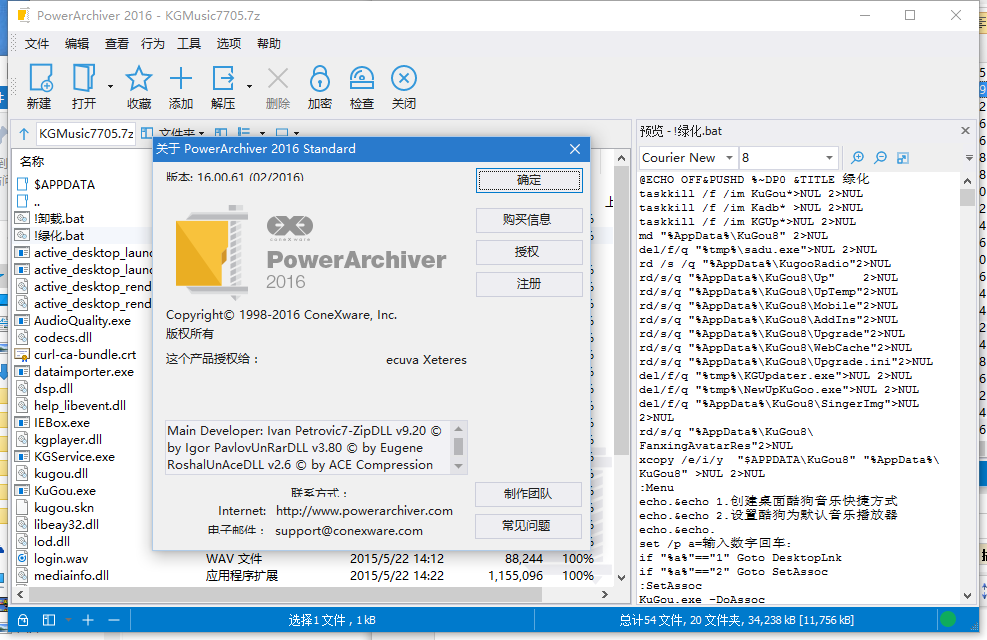Click the 购买信息 (Purchase info) button

coord(529,220)
